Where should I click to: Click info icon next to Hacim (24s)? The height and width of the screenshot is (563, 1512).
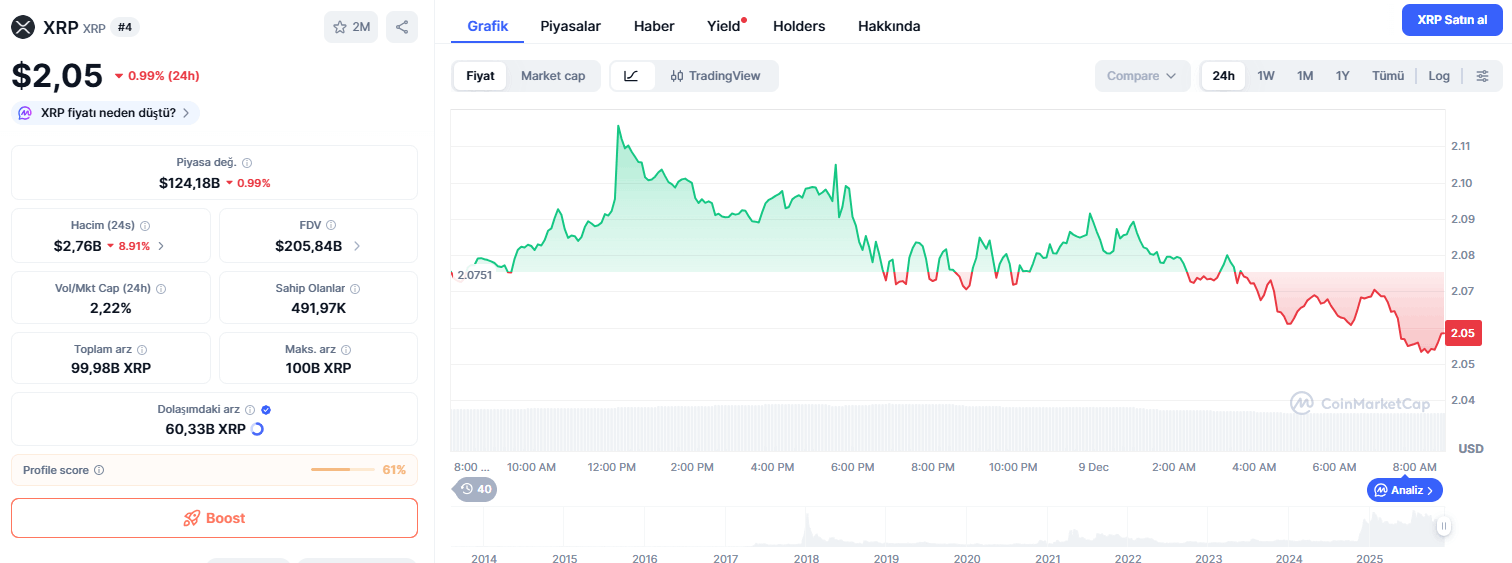coord(145,226)
